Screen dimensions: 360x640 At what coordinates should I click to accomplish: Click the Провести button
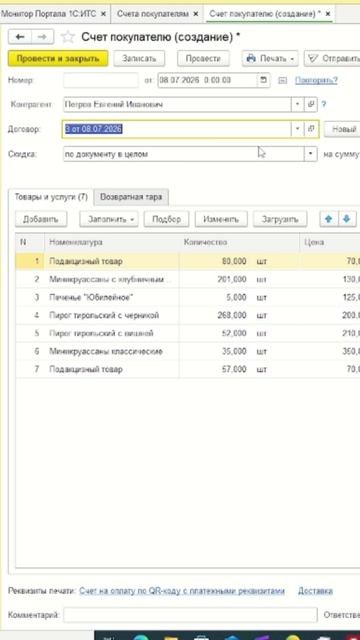pos(203,58)
